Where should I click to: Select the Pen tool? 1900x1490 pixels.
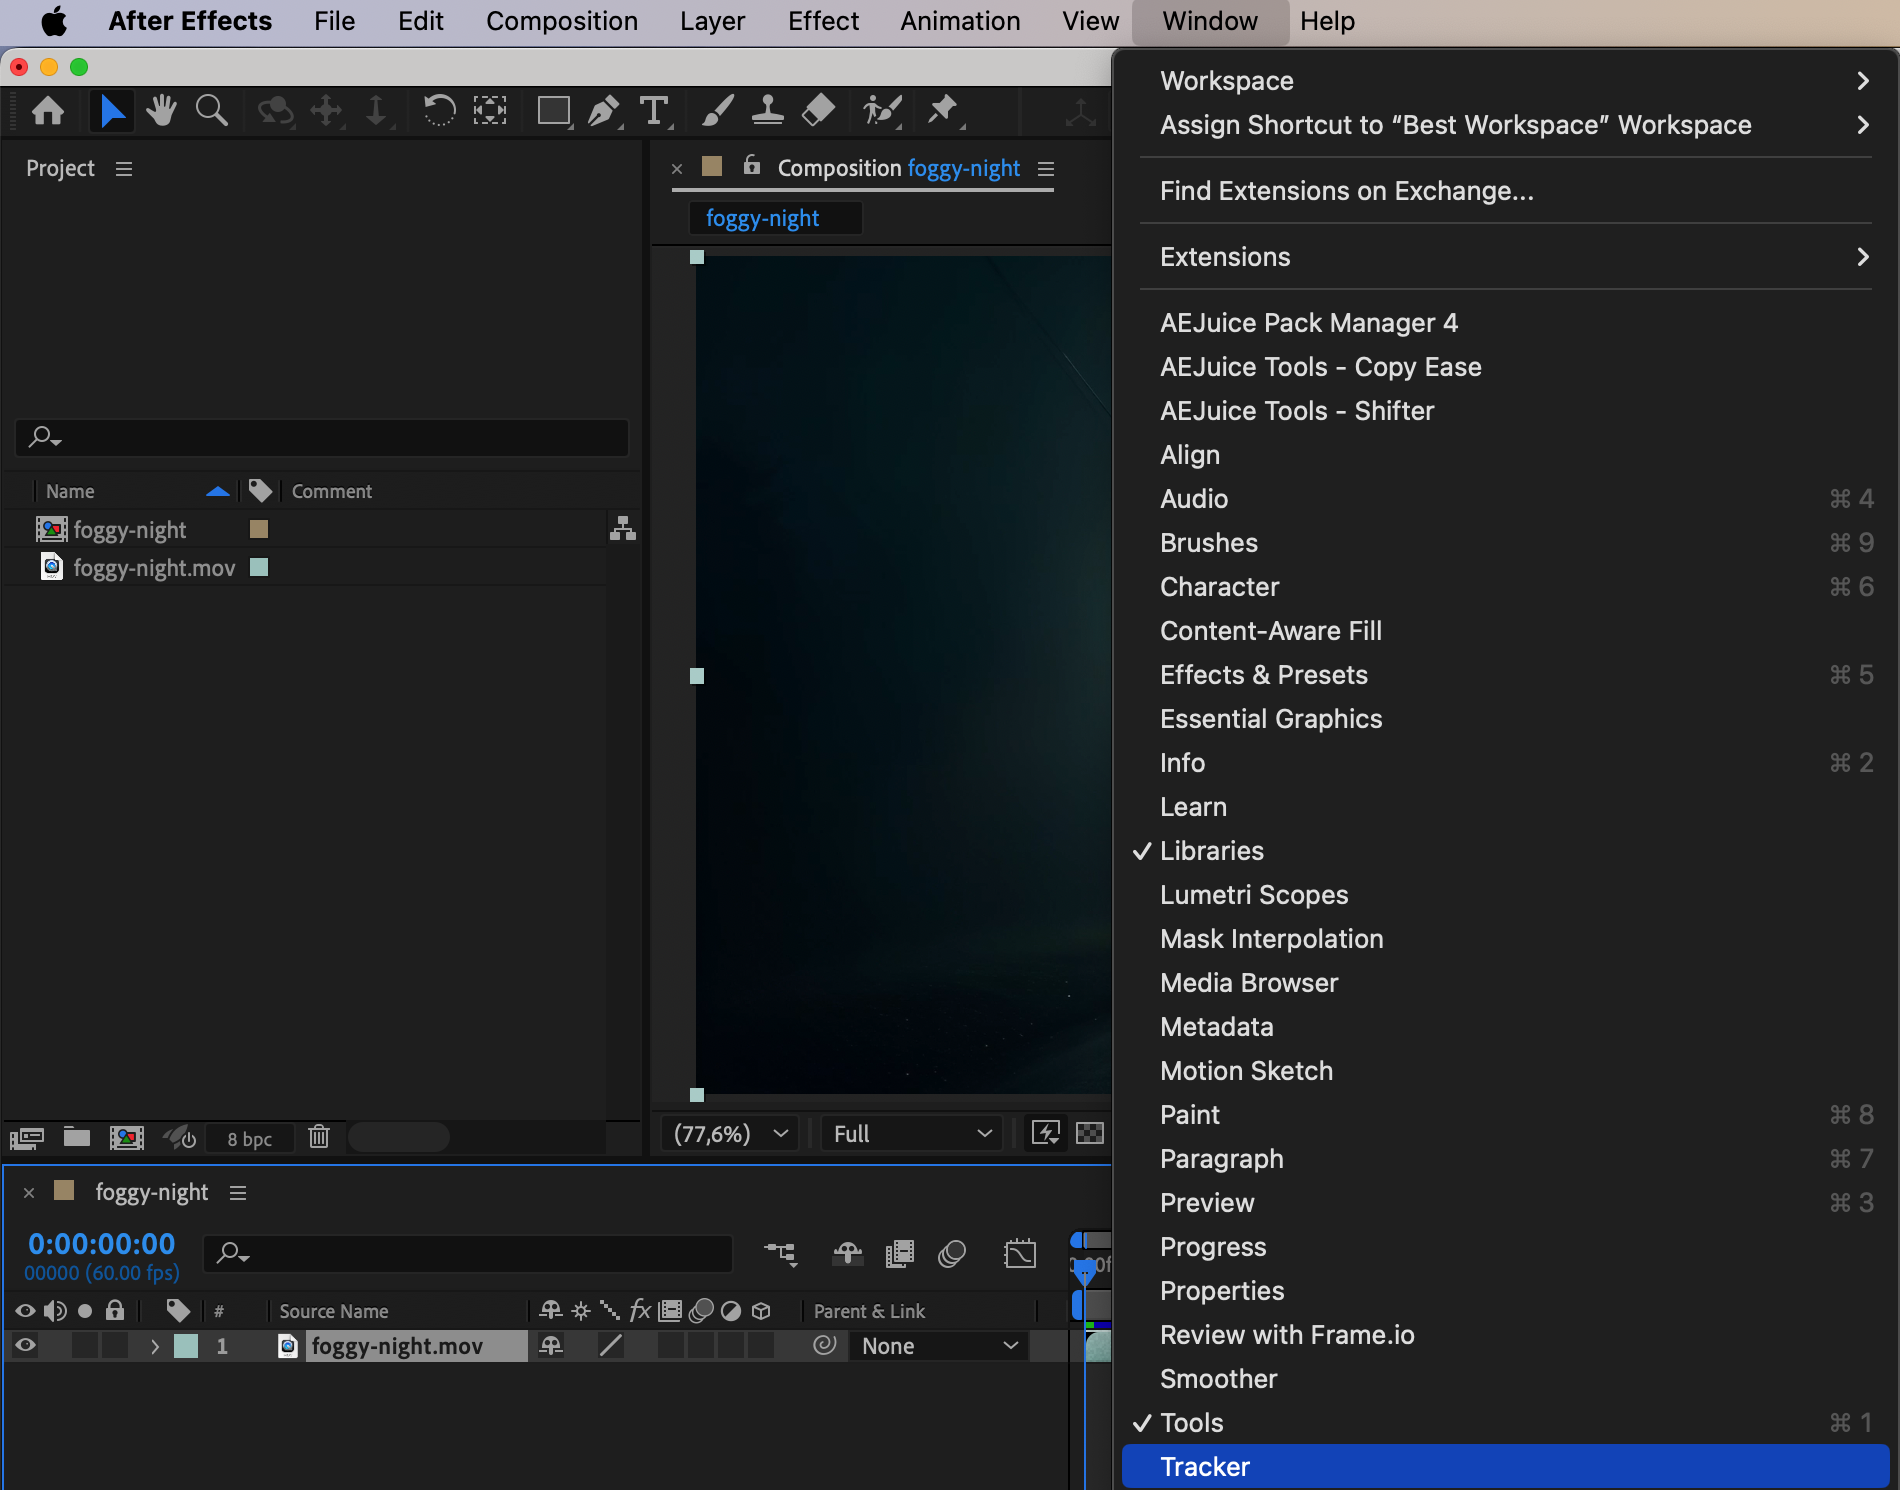[603, 110]
